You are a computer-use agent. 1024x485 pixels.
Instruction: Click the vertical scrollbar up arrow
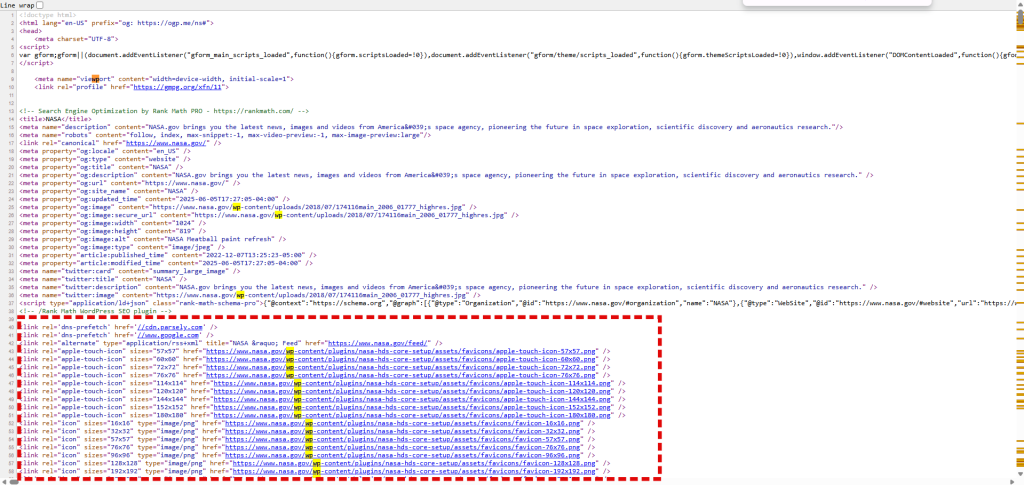tap(1019, 5)
